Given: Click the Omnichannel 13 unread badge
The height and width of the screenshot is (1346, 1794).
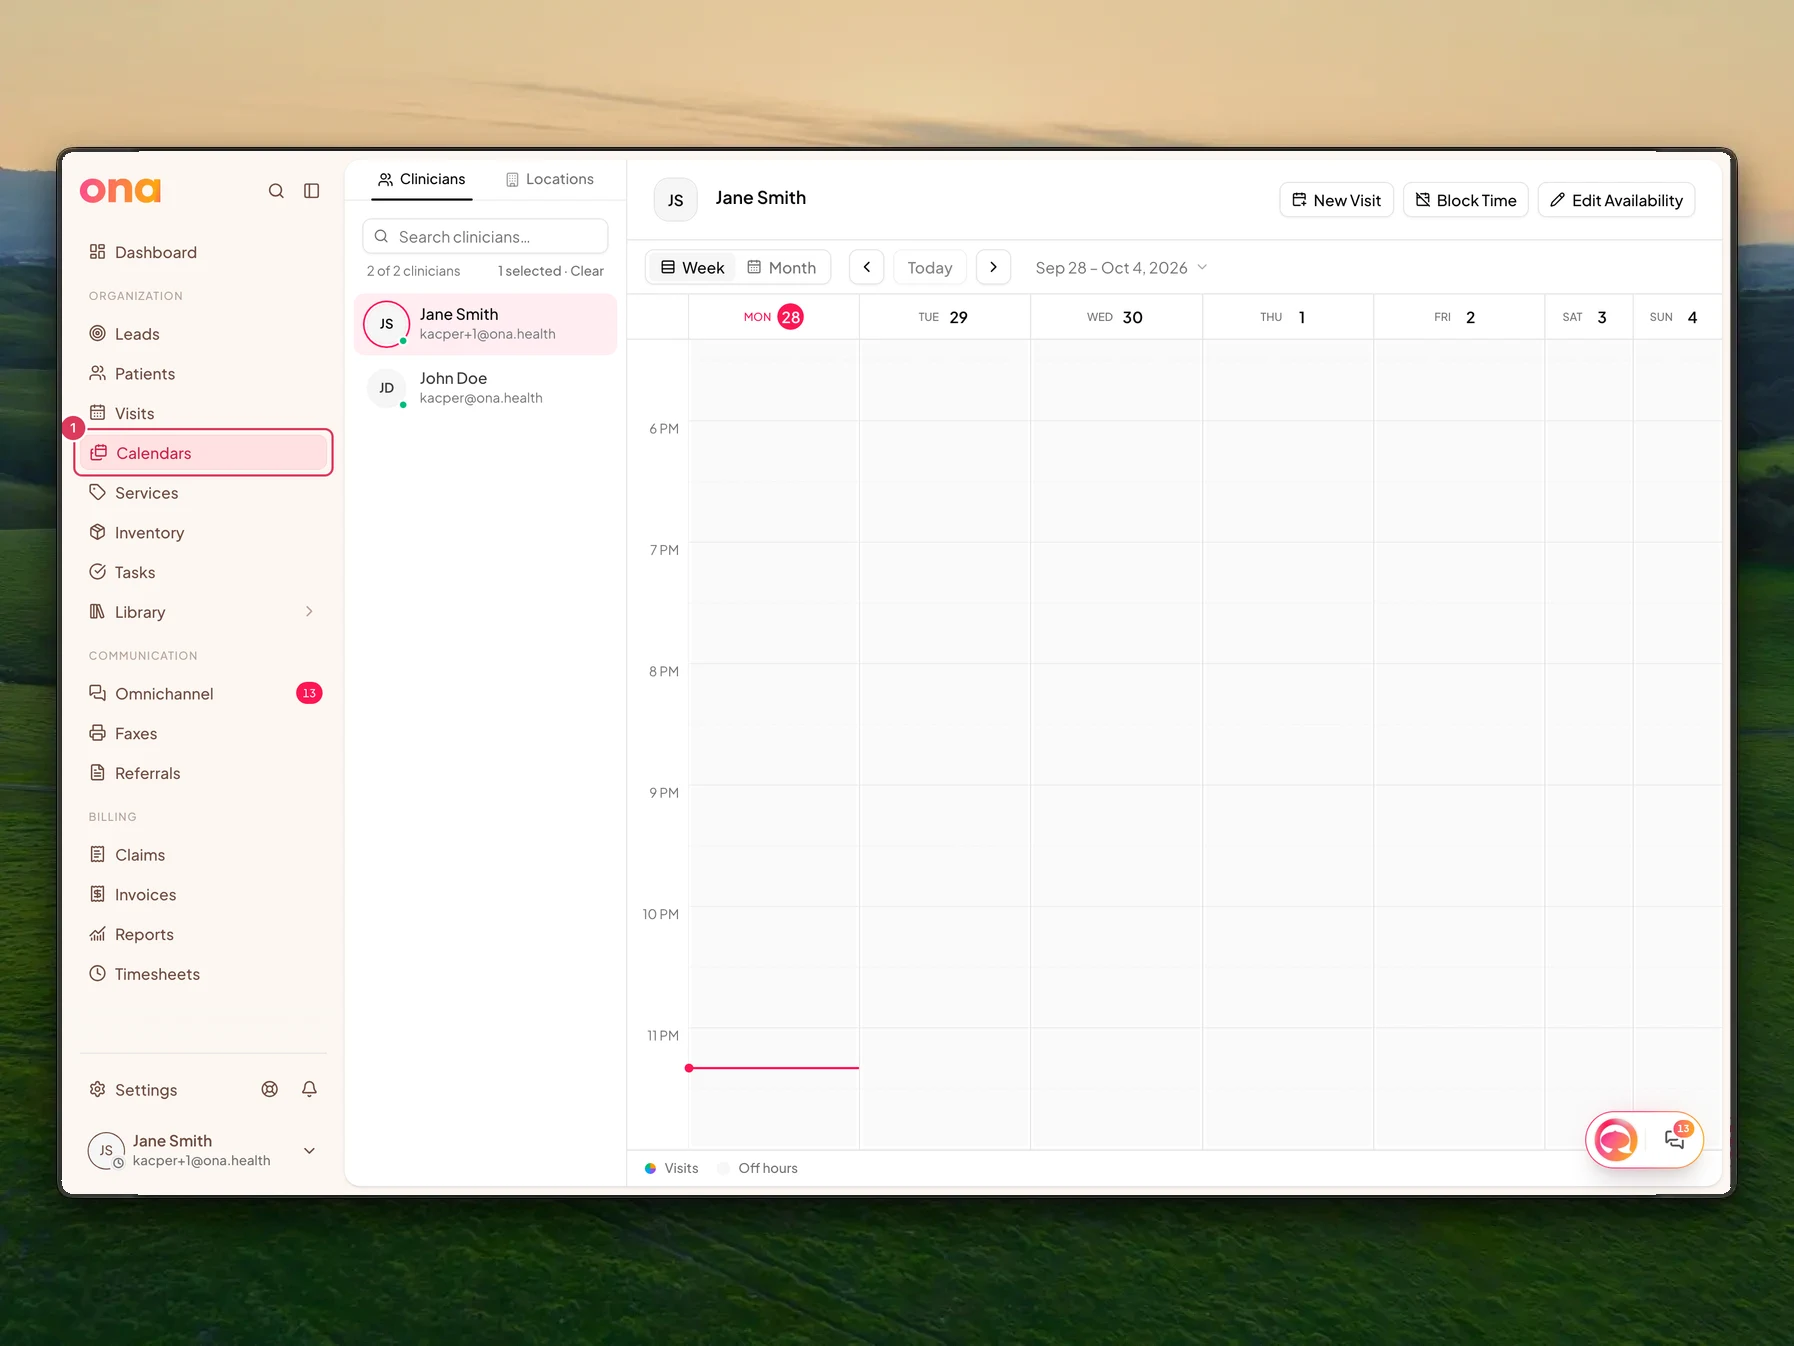Looking at the screenshot, I should click(x=309, y=693).
